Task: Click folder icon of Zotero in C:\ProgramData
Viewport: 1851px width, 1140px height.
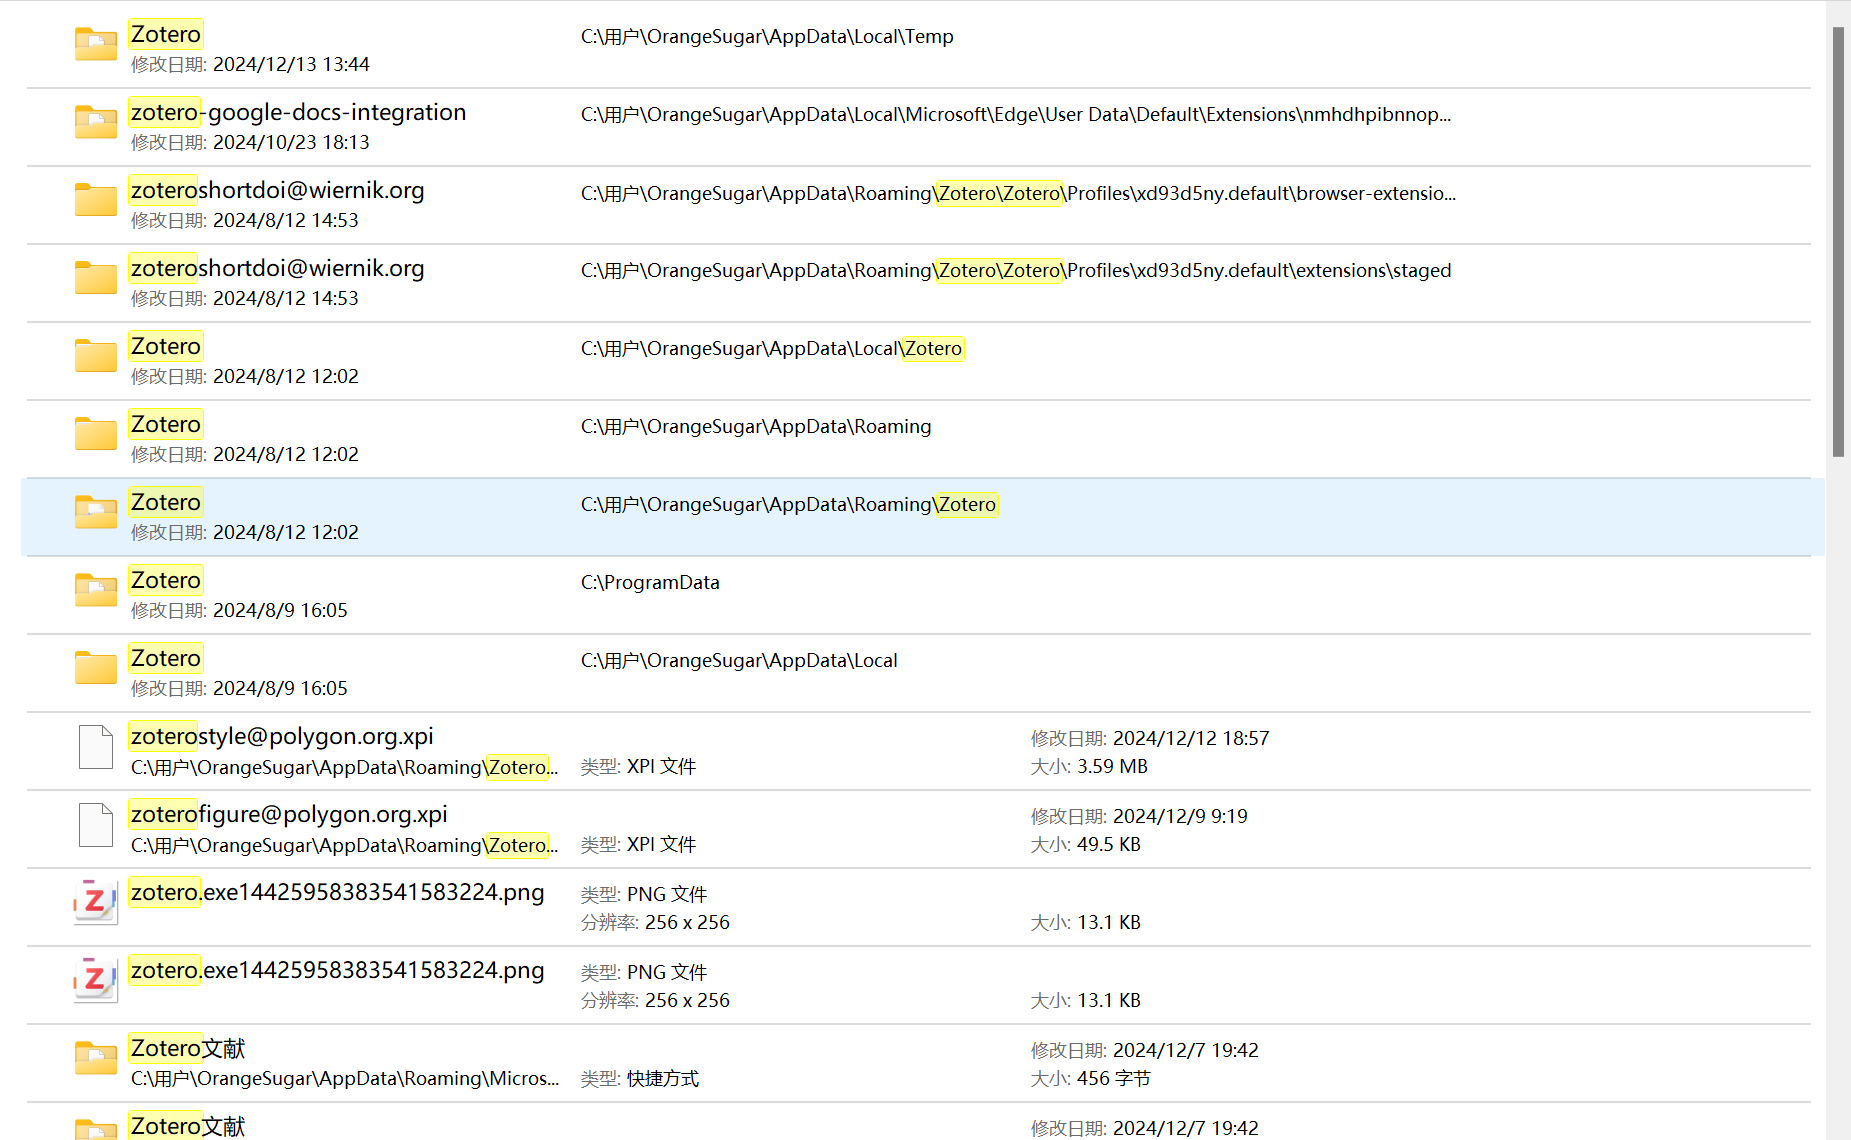Action: point(96,590)
